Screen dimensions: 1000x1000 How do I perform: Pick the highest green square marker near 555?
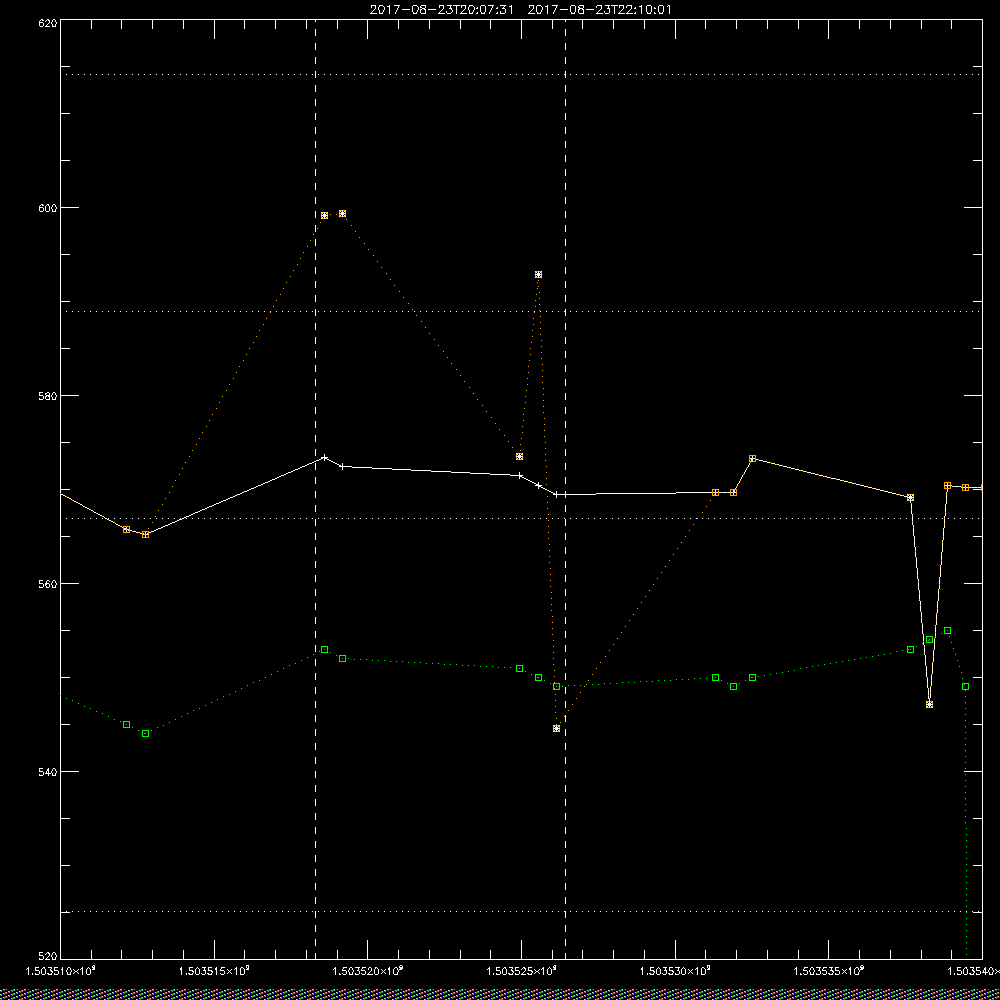(948, 631)
